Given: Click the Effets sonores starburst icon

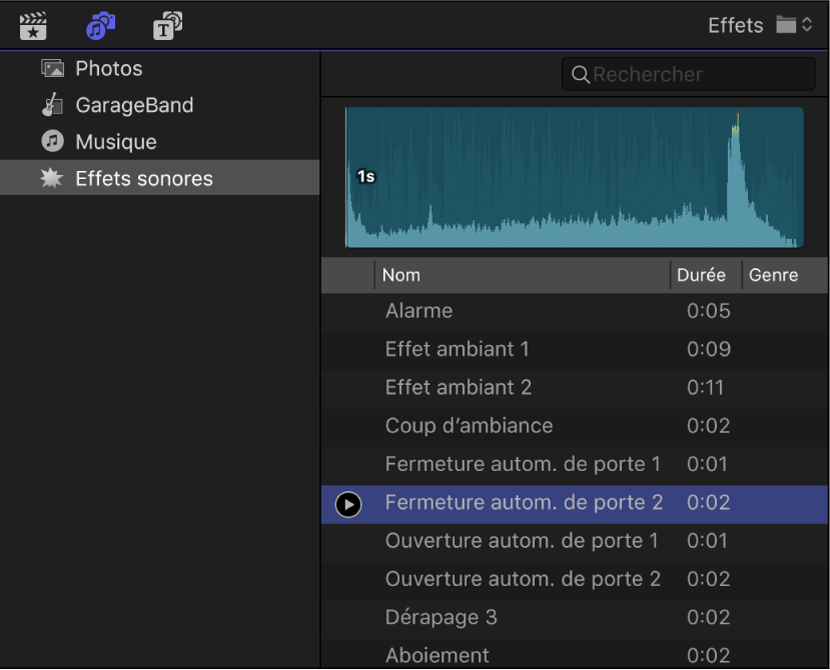Looking at the screenshot, I should pyautogui.click(x=50, y=178).
